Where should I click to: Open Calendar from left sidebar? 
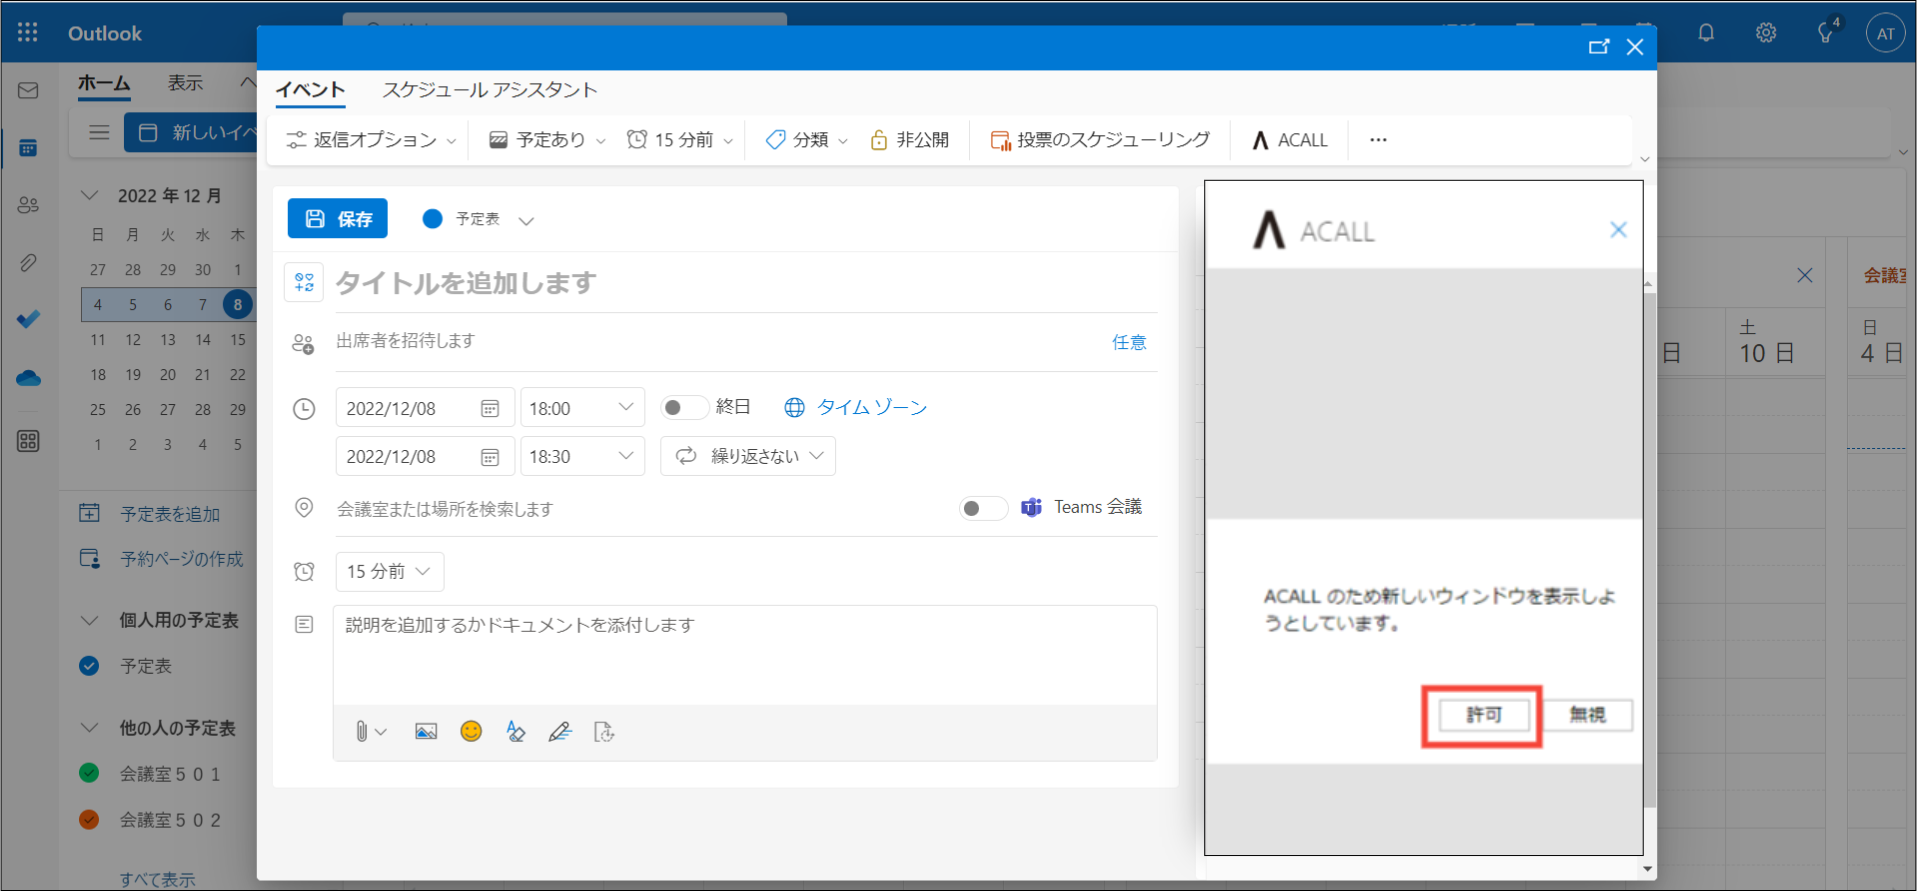[28, 148]
